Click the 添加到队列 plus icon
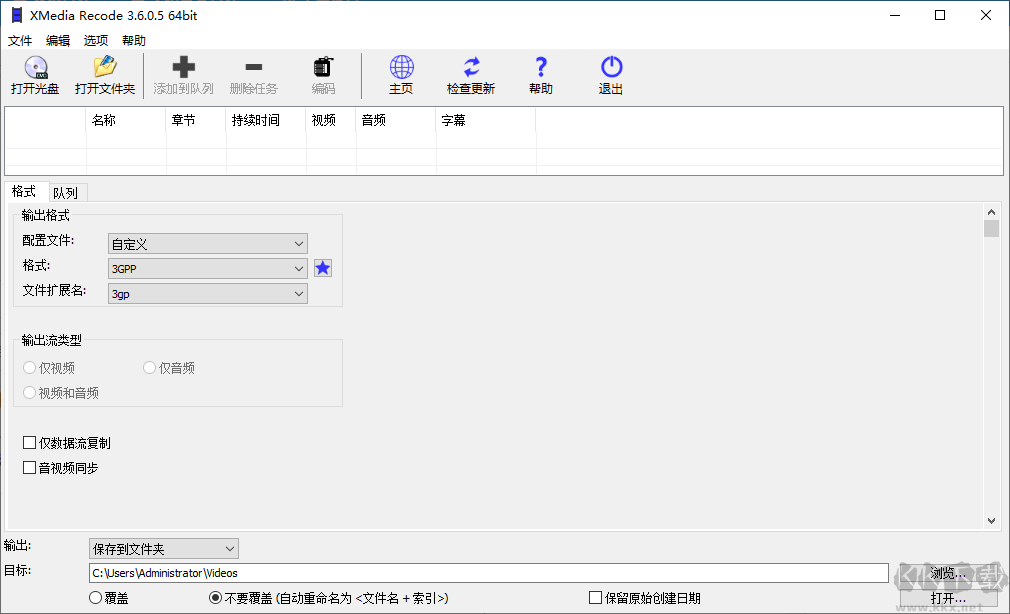This screenshot has height=614, width=1010. (184, 66)
